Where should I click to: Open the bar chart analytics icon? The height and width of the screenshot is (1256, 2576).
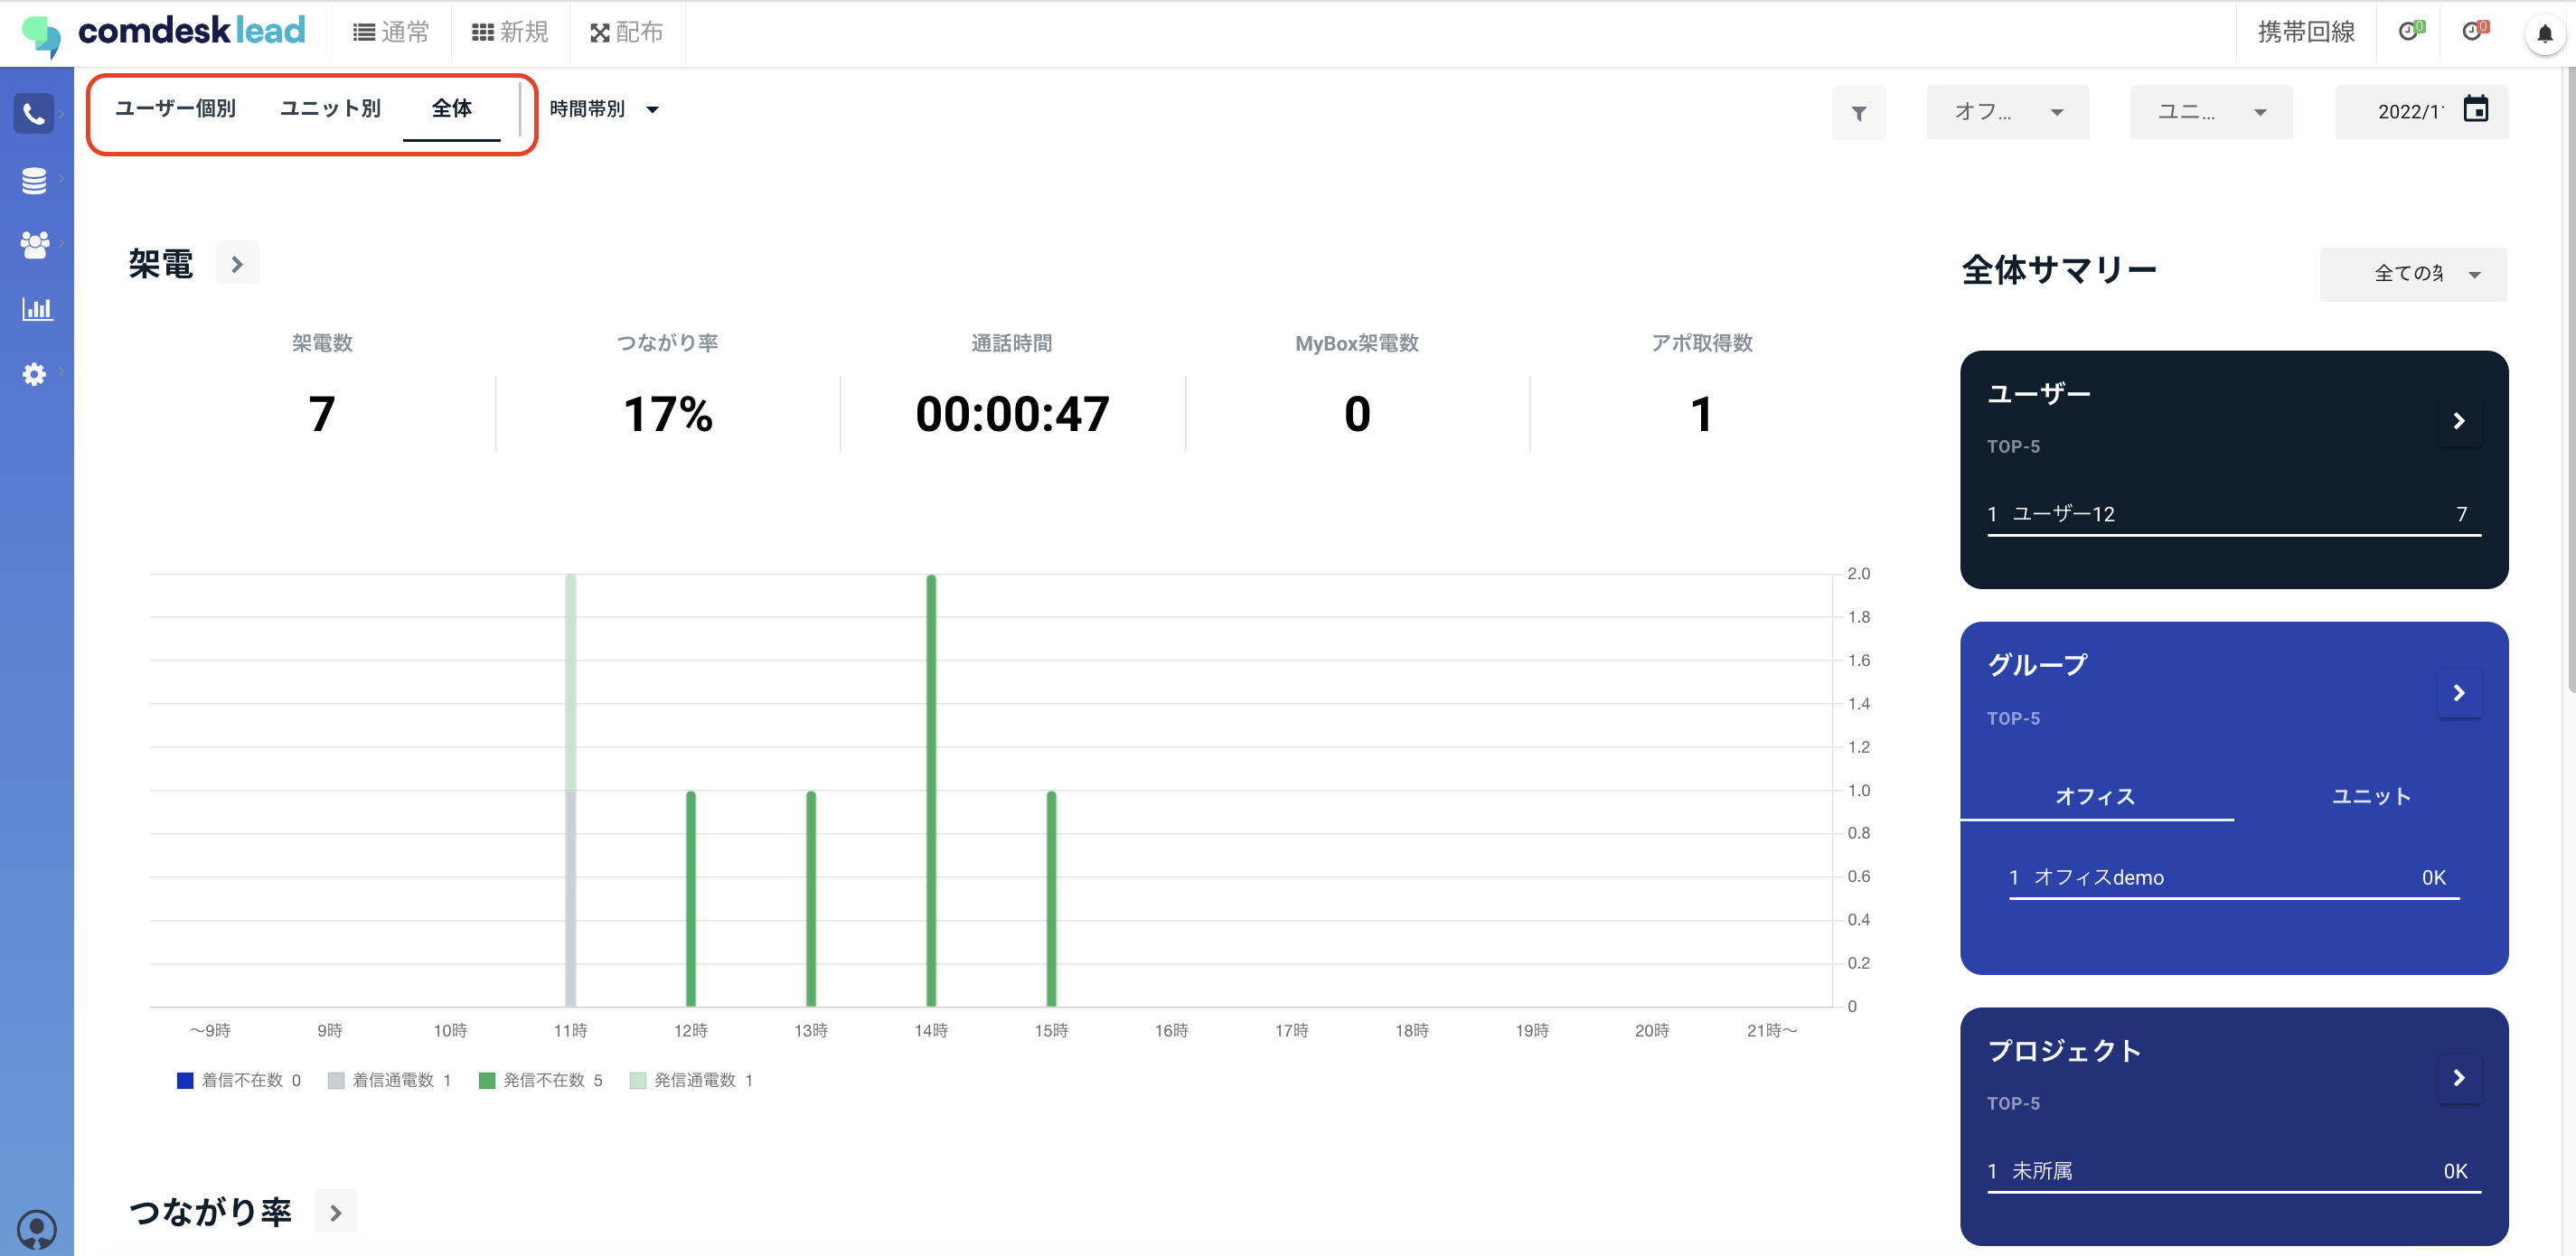tap(36, 309)
